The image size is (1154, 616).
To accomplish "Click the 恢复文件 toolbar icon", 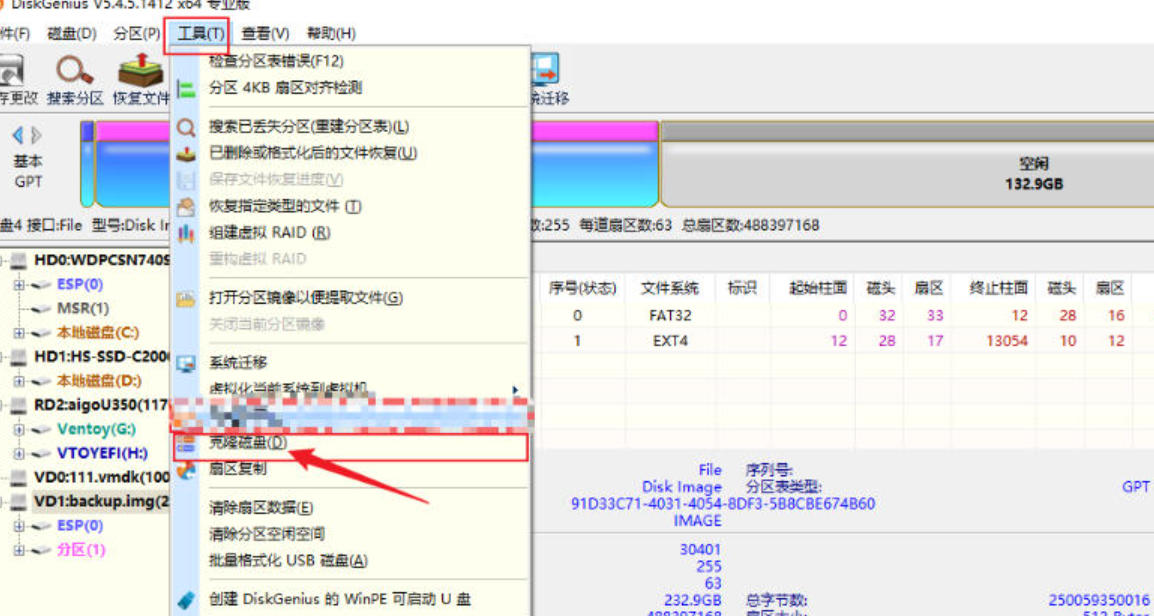I will pos(140,72).
